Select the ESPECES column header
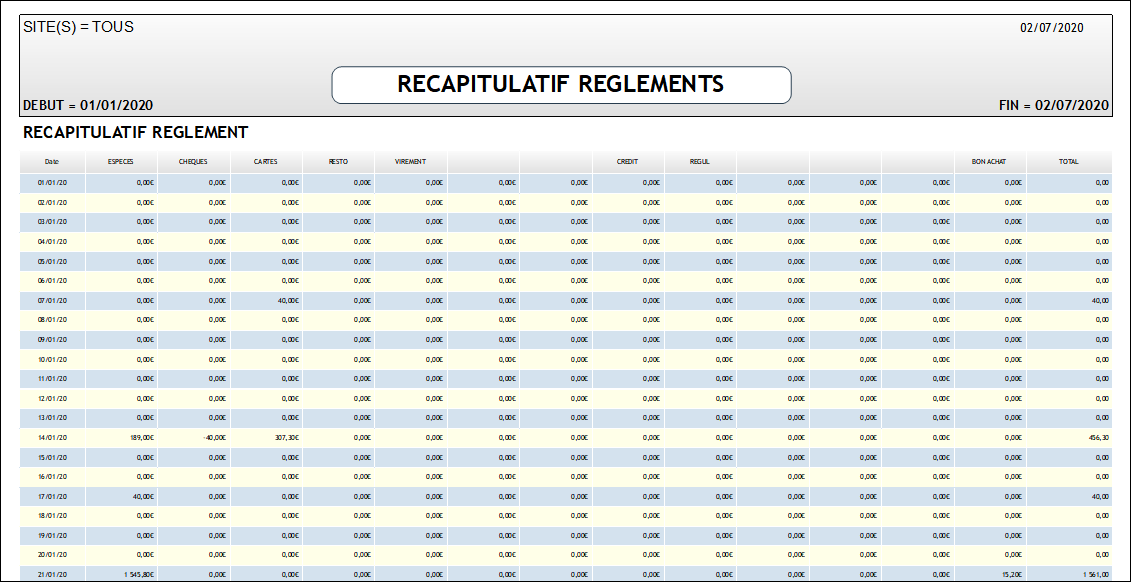The height and width of the screenshot is (582, 1131). [x=121, y=161]
